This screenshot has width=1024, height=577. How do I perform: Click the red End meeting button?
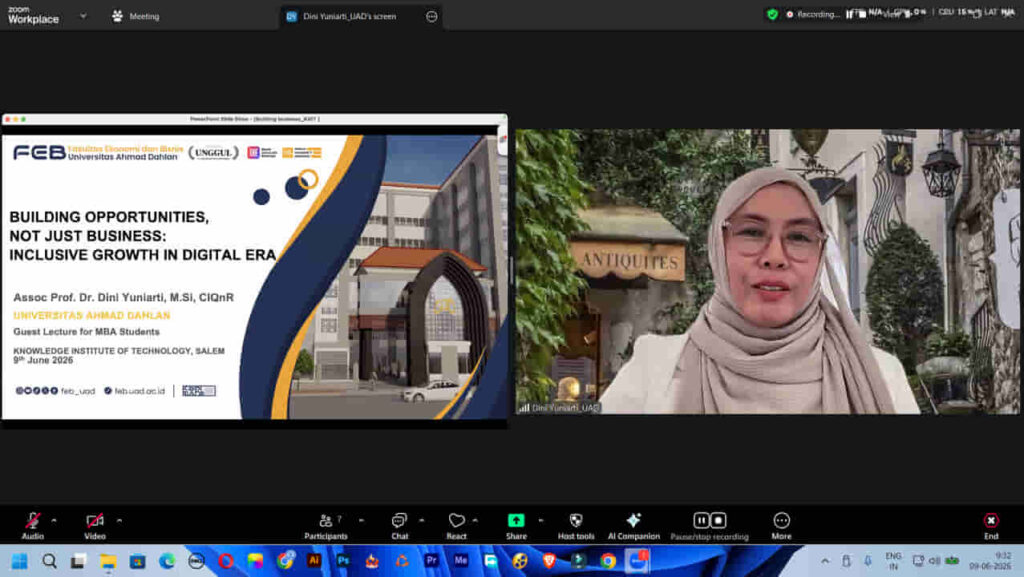[991, 526]
